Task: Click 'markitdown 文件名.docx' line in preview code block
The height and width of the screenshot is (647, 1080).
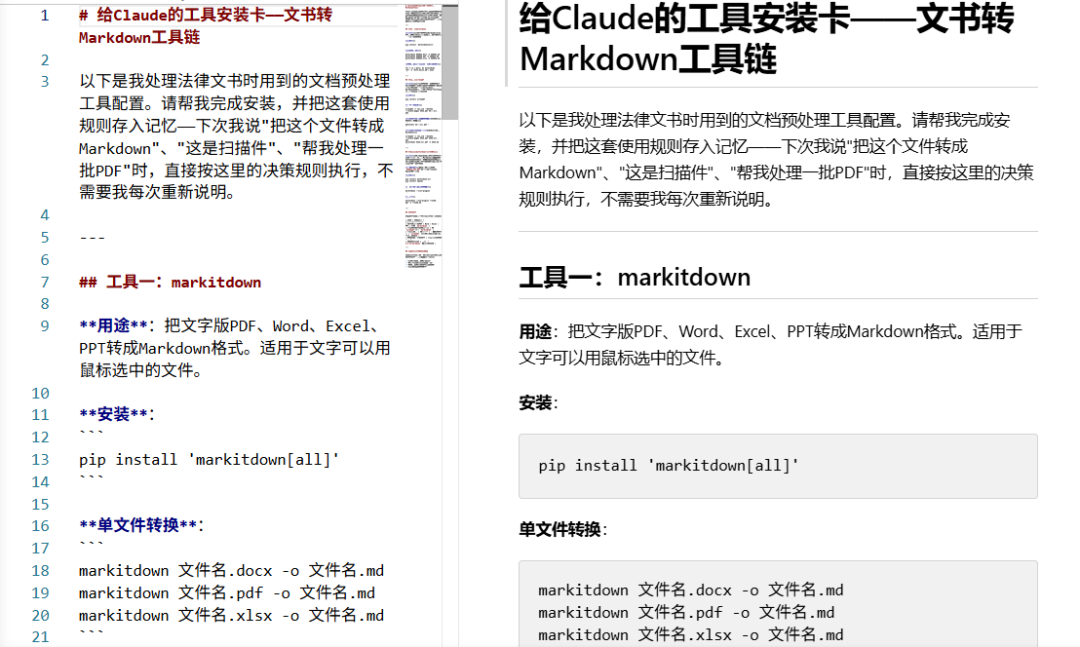Action: point(691,590)
